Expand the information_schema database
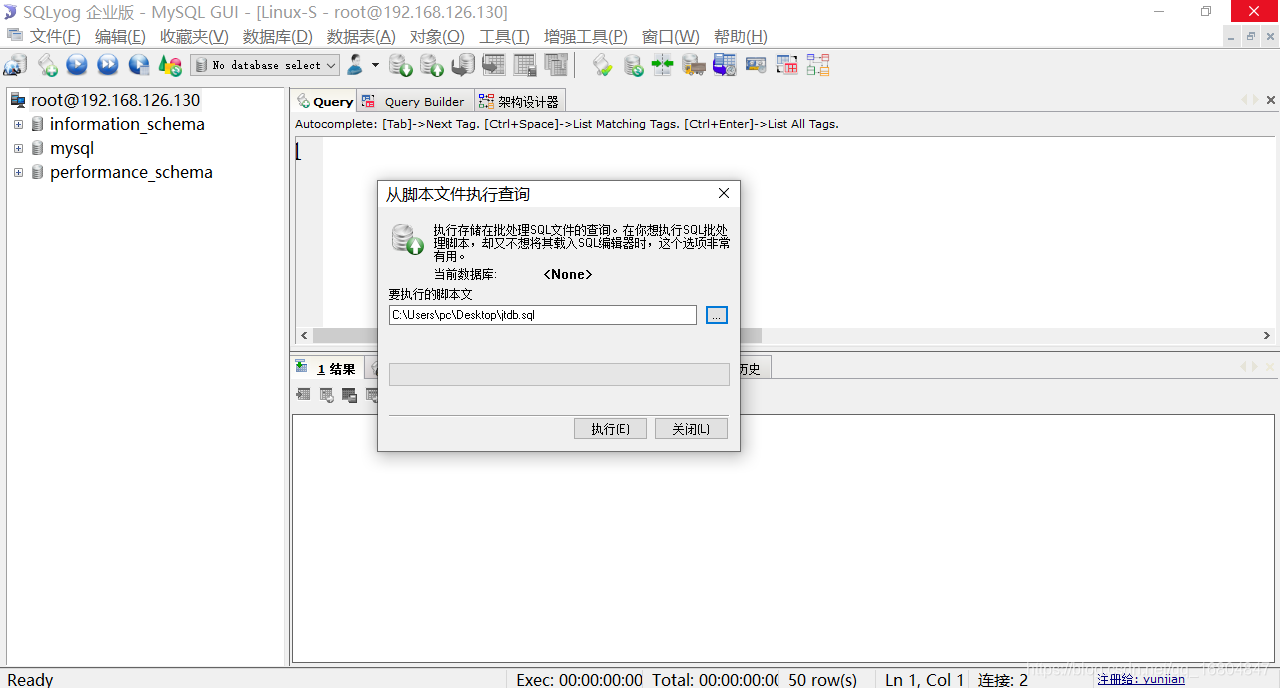Screen dimensions: 1280x688 18,124
